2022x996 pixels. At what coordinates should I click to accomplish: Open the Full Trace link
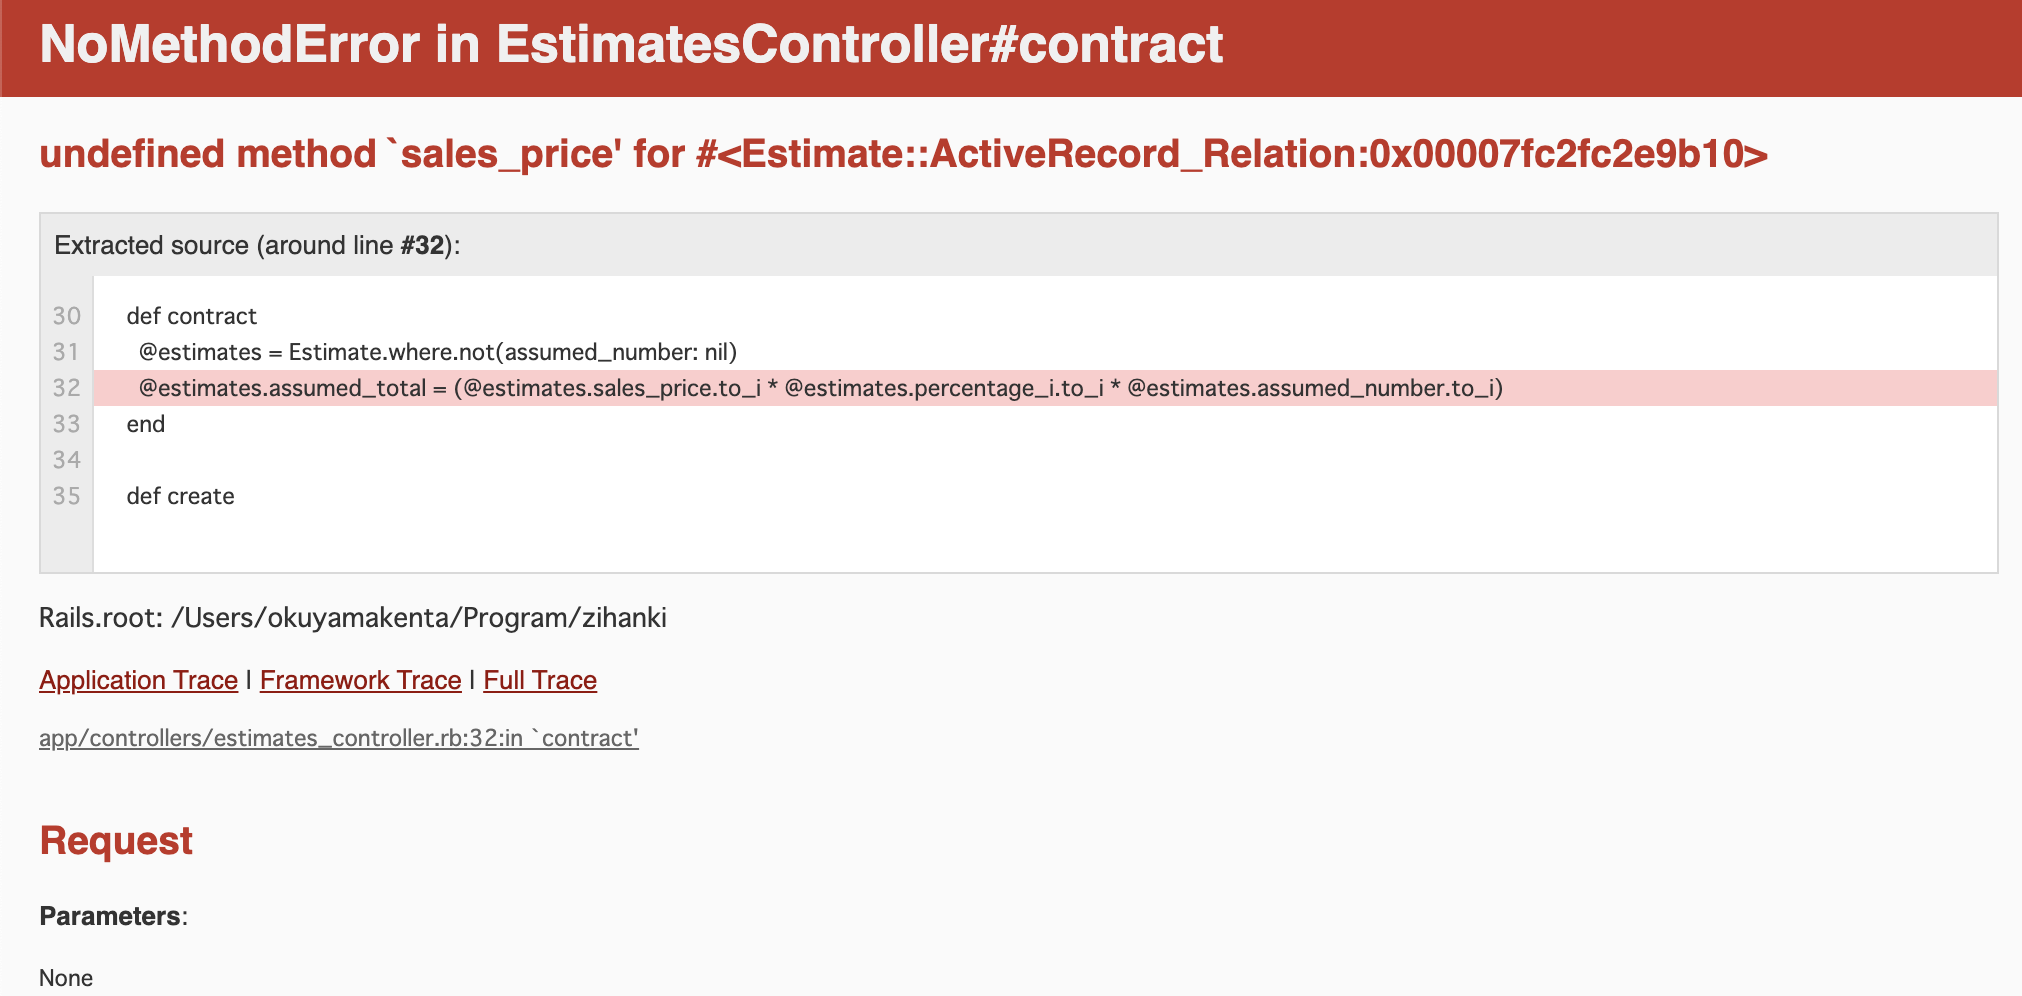point(540,680)
